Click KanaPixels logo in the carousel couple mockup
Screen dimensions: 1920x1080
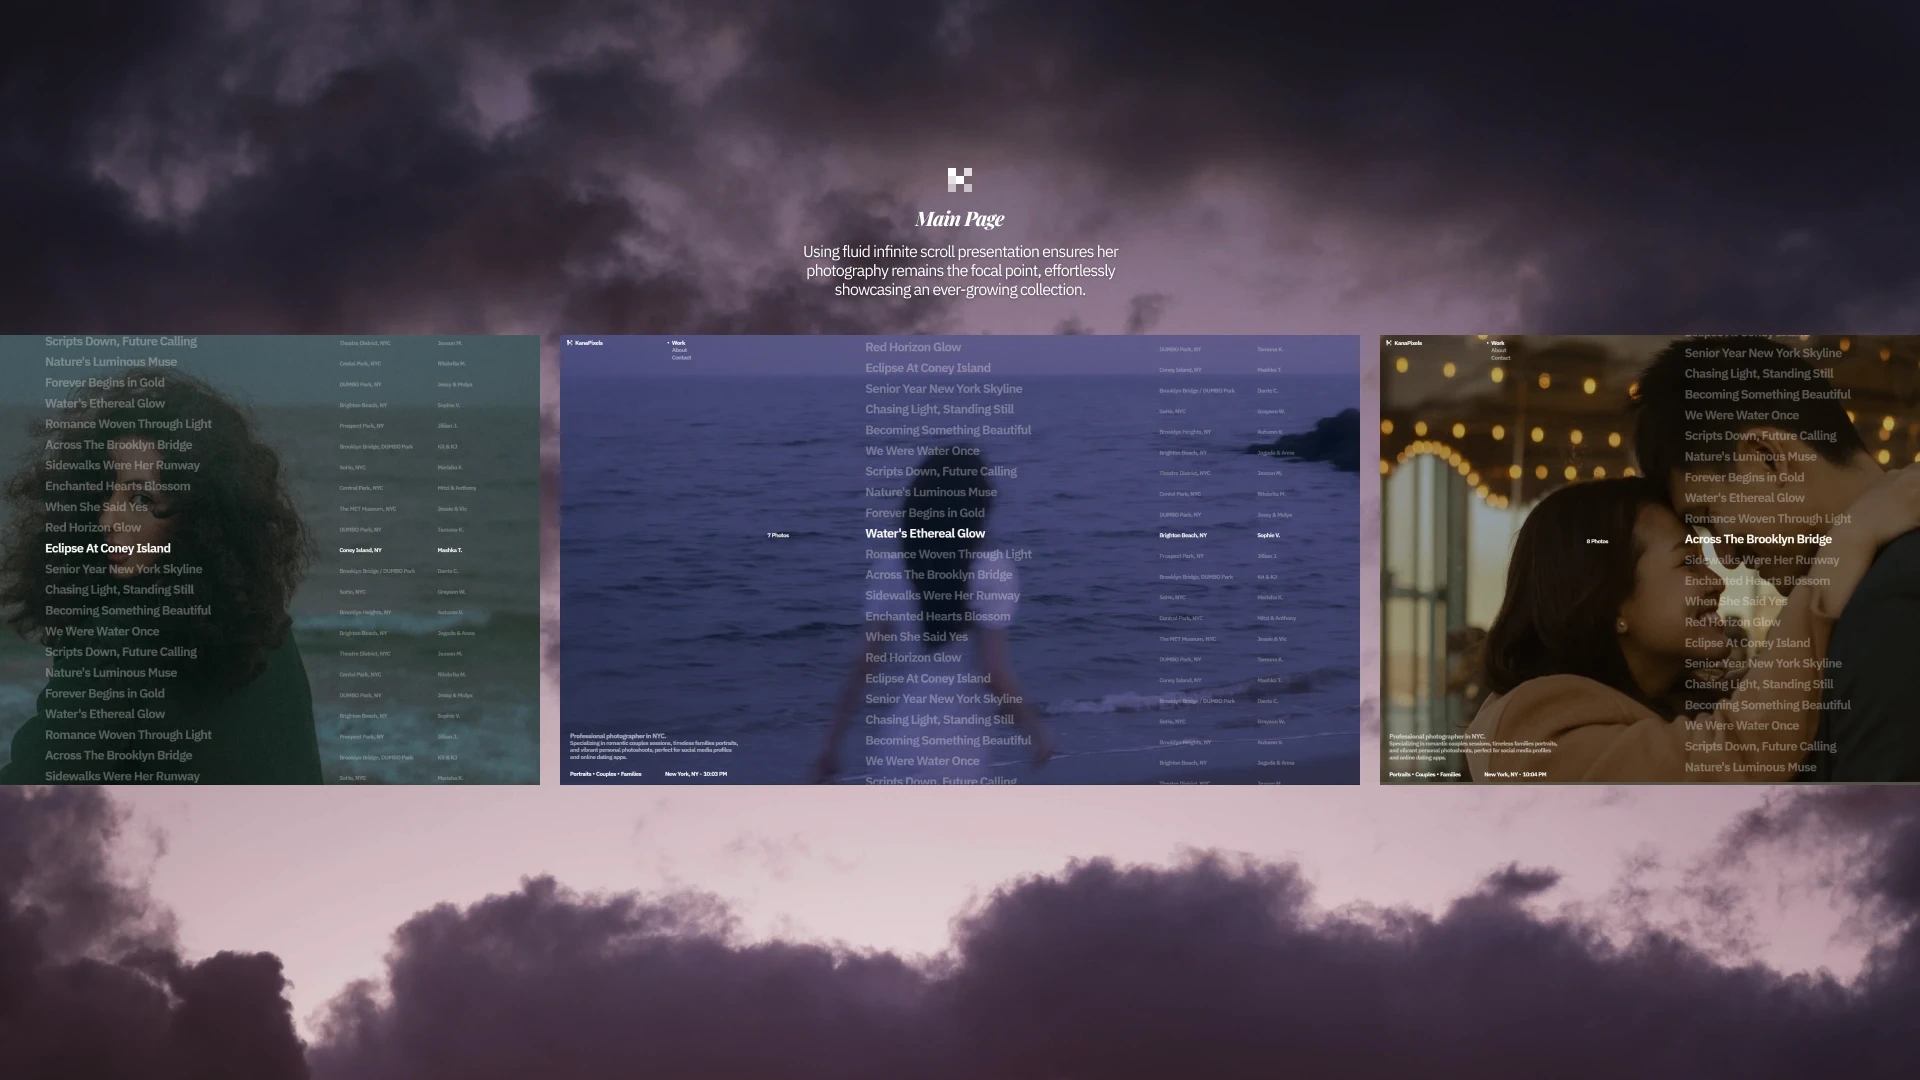1404,343
